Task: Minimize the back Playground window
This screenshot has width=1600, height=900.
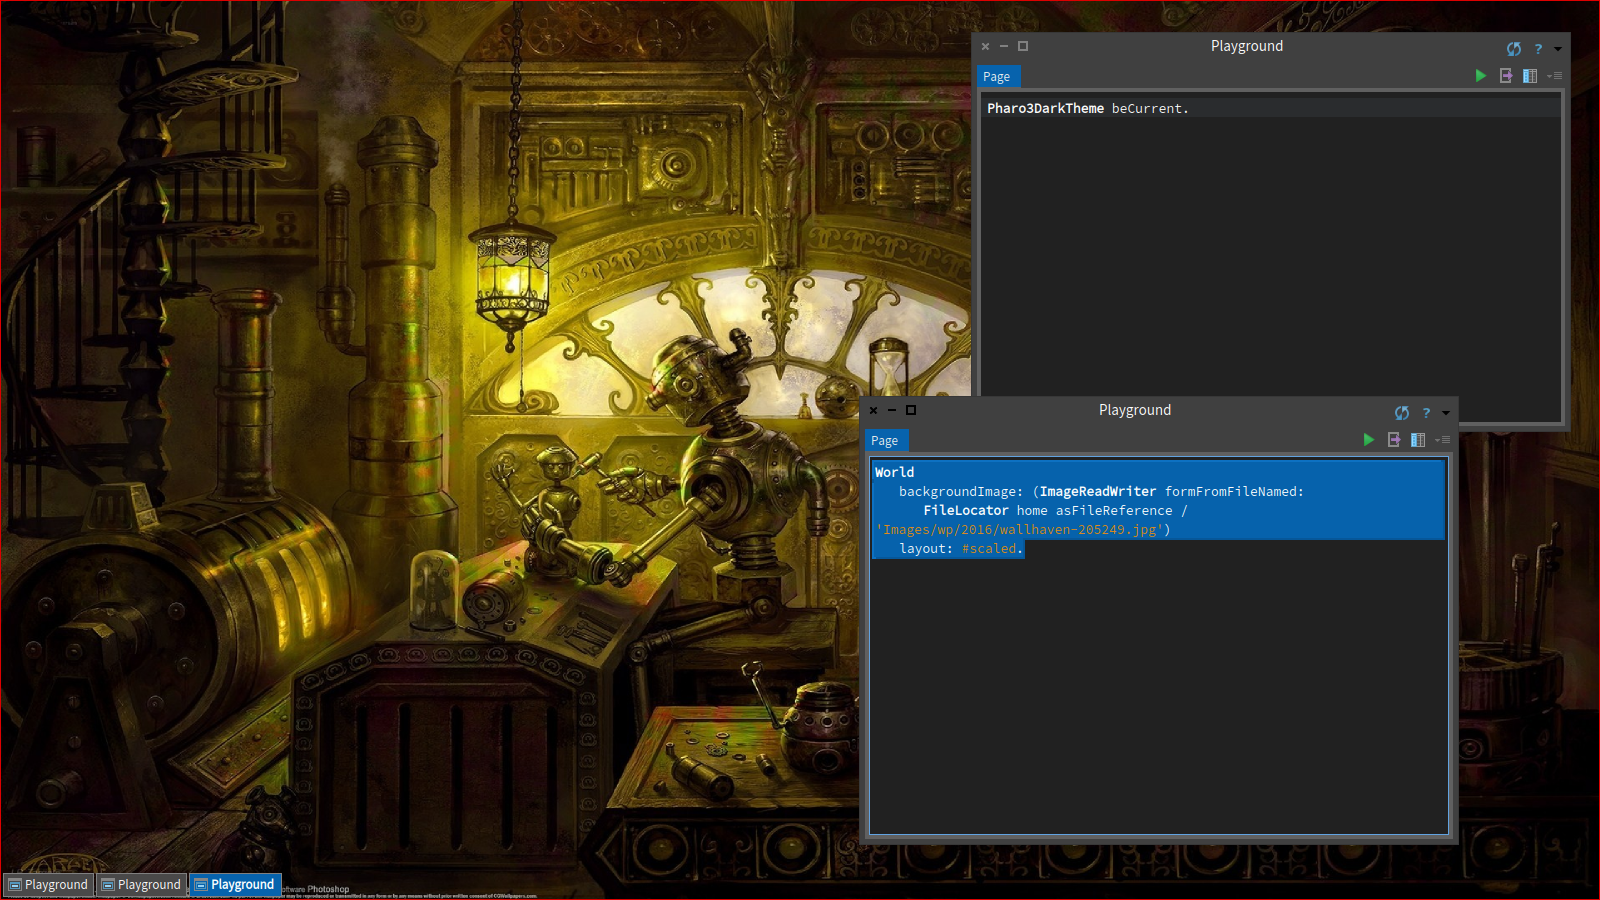Action: [1004, 46]
